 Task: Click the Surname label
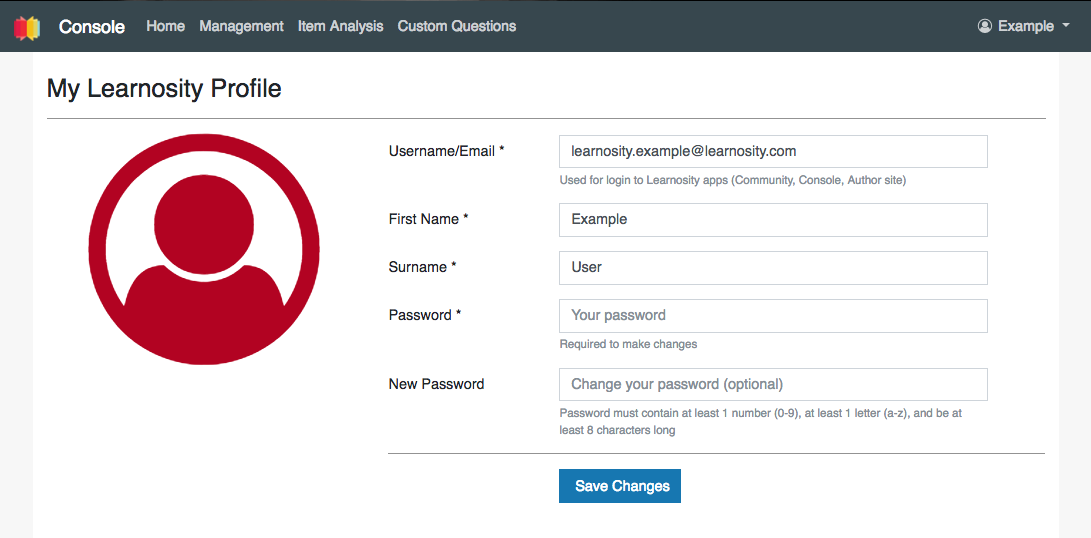pyautogui.click(x=422, y=267)
